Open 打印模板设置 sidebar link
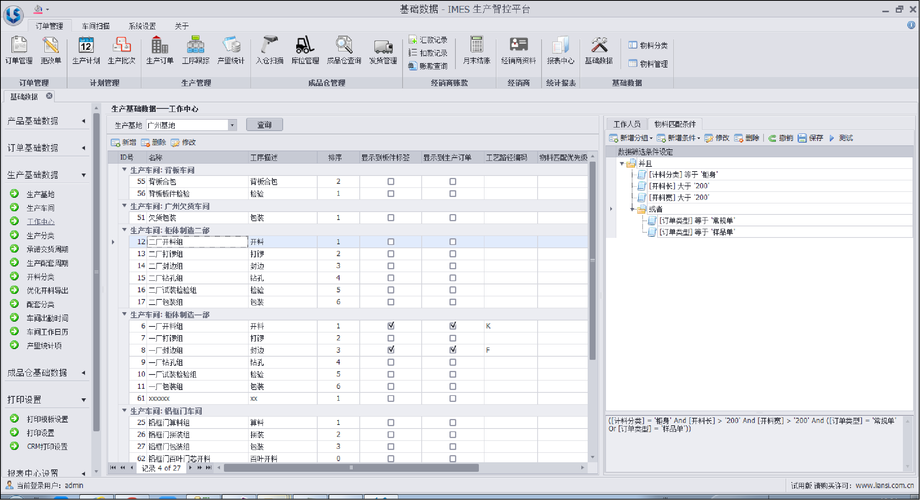The height and width of the screenshot is (500, 920). (48, 419)
